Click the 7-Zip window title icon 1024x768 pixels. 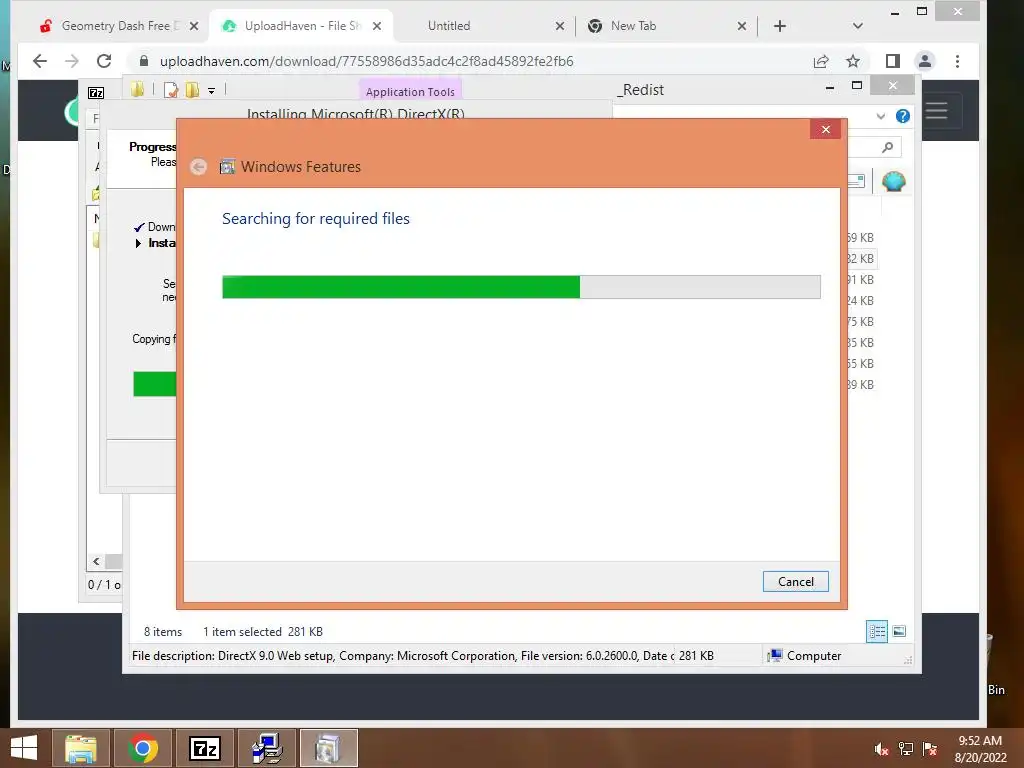(x=96, y=93)
